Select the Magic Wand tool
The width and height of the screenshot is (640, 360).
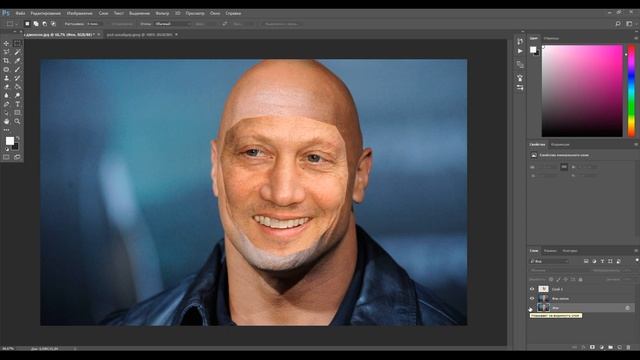click(x=17, y=52)
